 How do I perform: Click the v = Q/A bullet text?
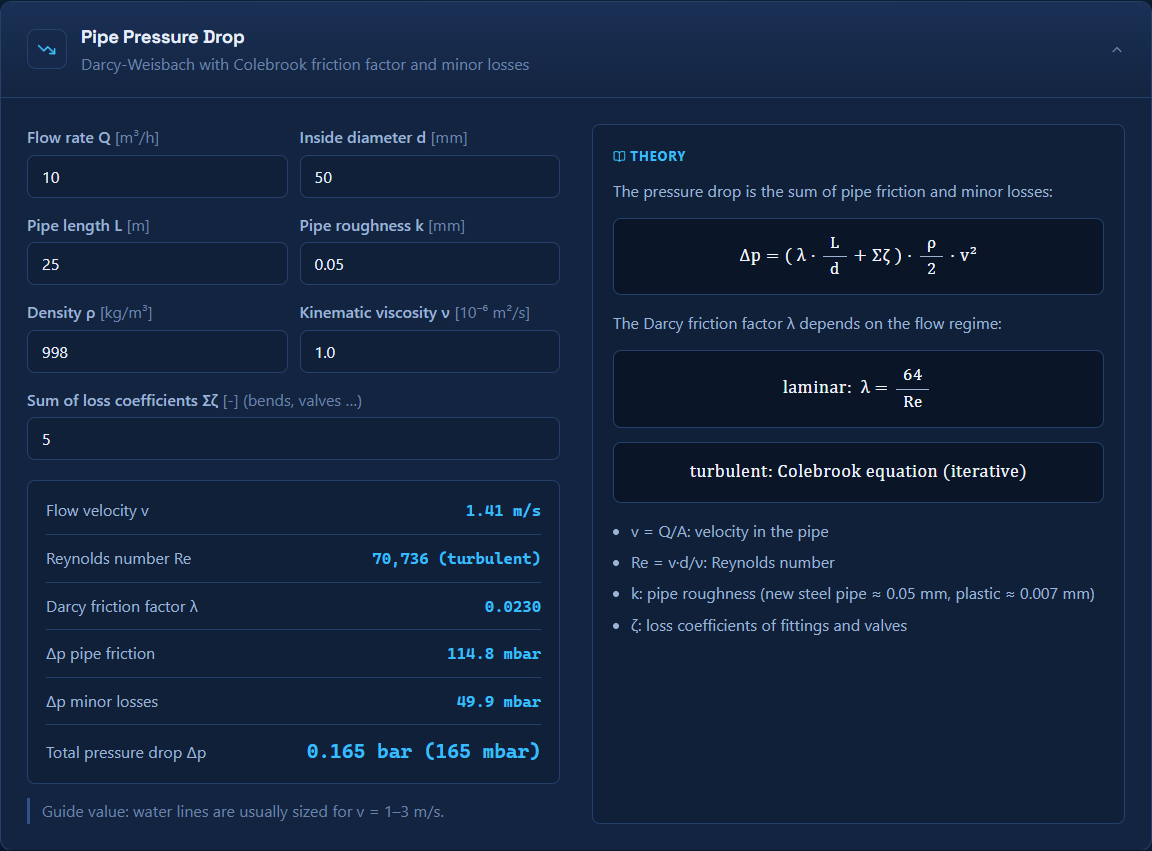(x=730, y=531)
